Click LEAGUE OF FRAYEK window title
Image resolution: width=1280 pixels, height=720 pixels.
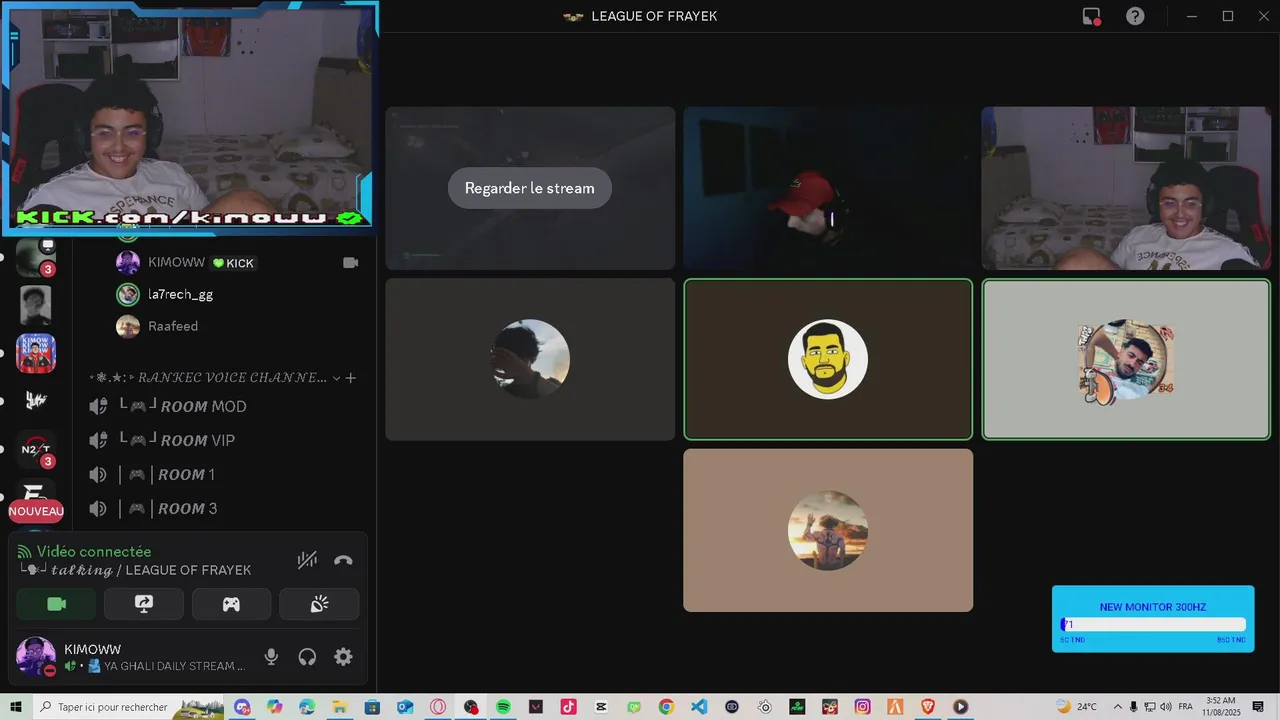[654, 16]
